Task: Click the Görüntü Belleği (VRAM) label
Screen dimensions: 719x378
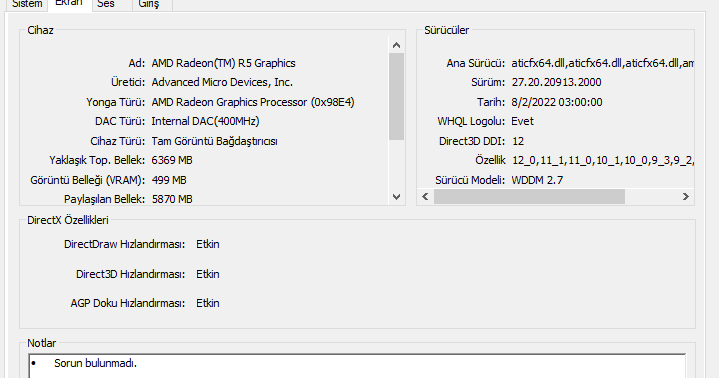Action: point(88,180)
